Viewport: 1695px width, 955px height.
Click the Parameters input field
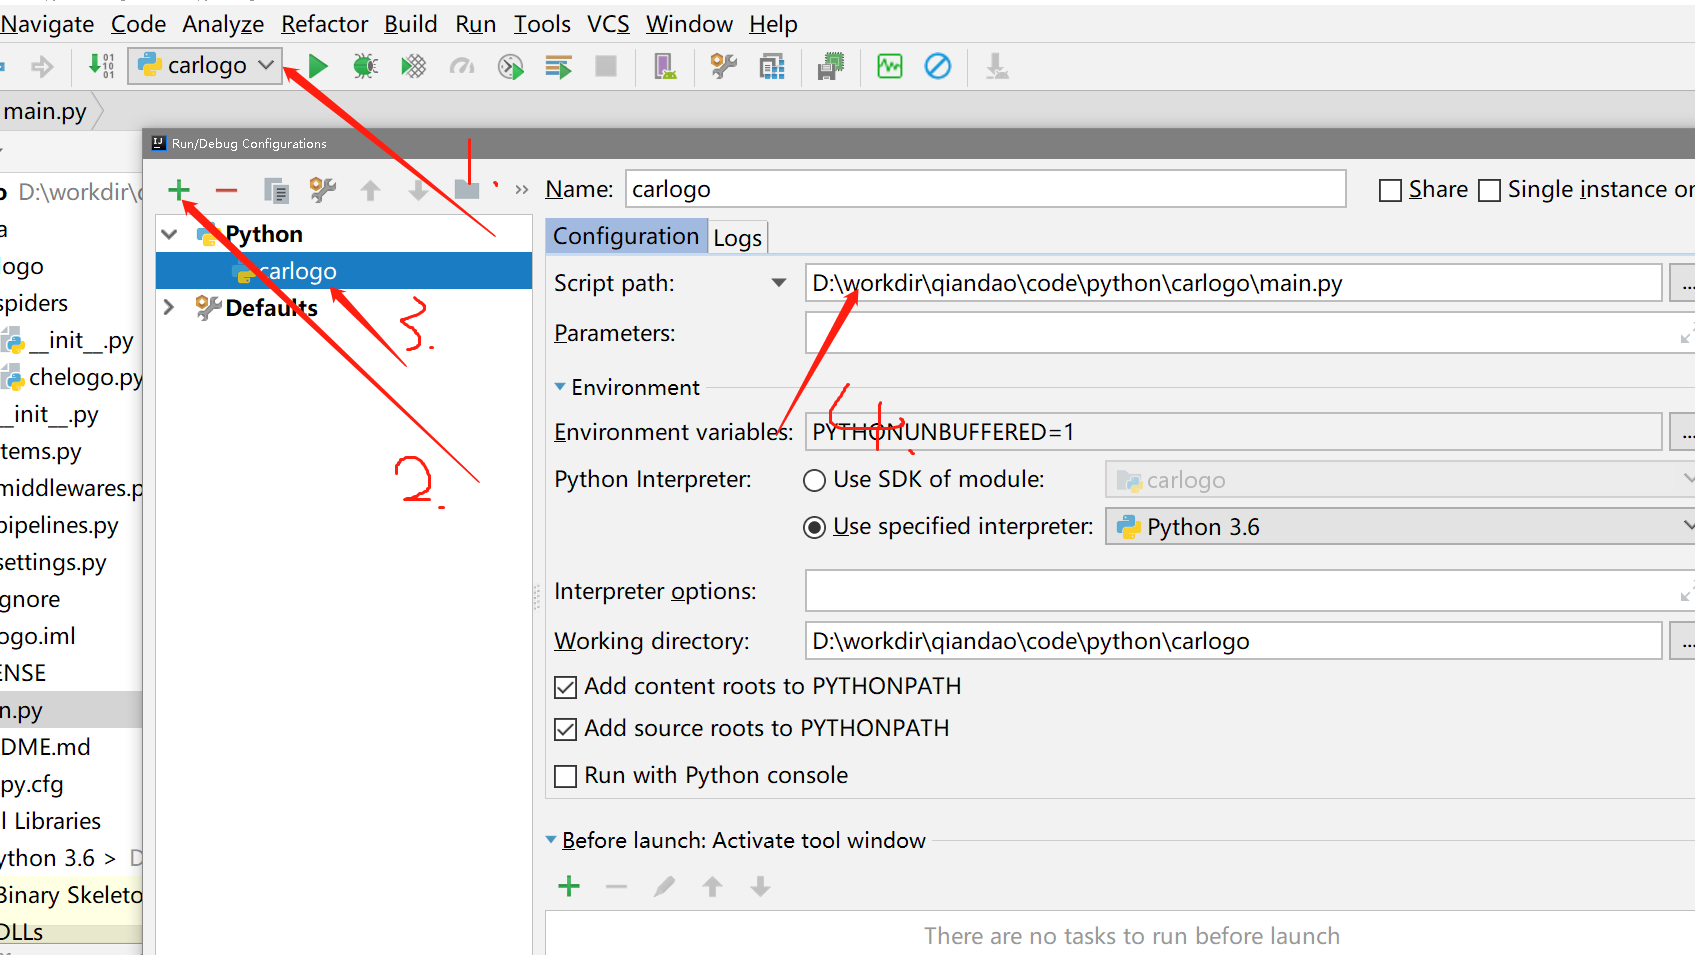click(1250, 333)
